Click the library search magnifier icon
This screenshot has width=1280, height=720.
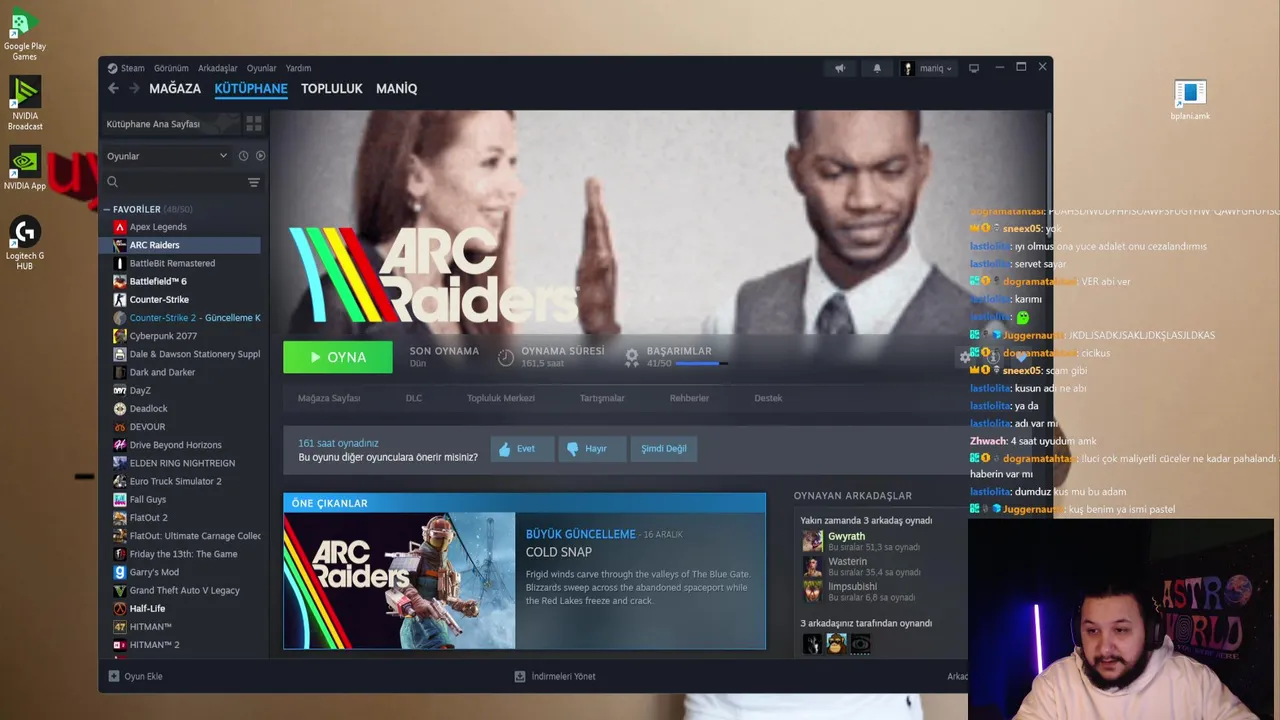tap(113, 182)
